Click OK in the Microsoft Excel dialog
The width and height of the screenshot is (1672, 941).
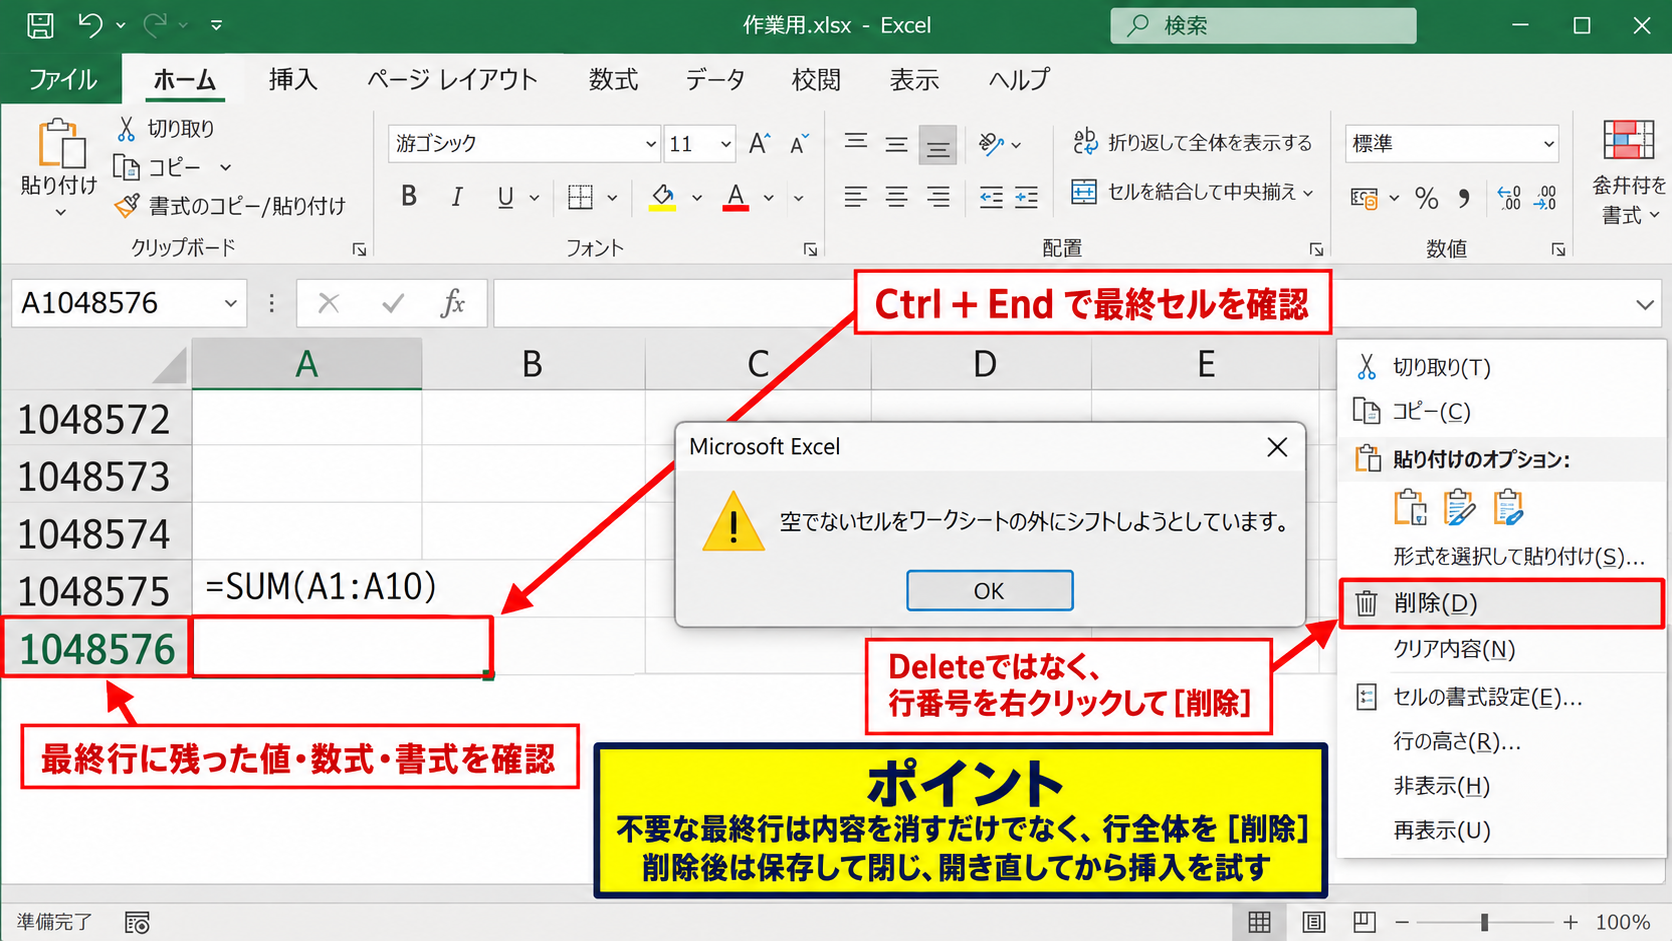tap(989, 590)
